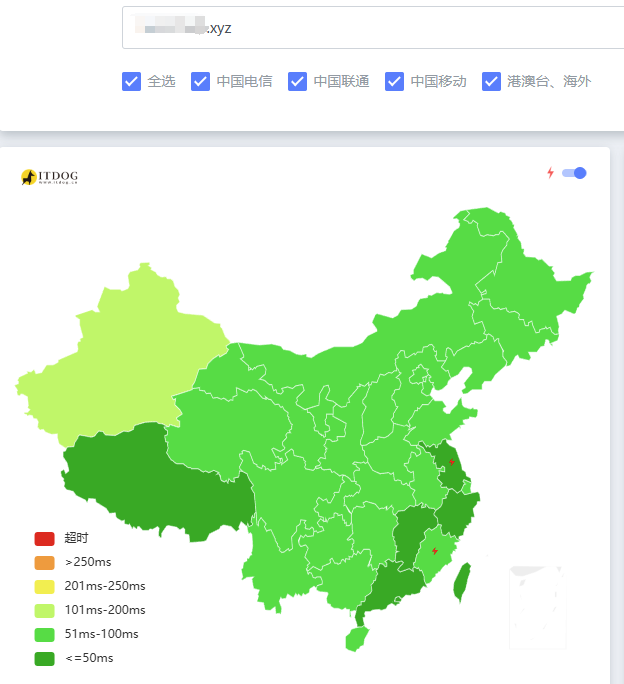Click the red 超时 legend swatch
Screen dimensions: 624x684
click(x=45, y=539)
